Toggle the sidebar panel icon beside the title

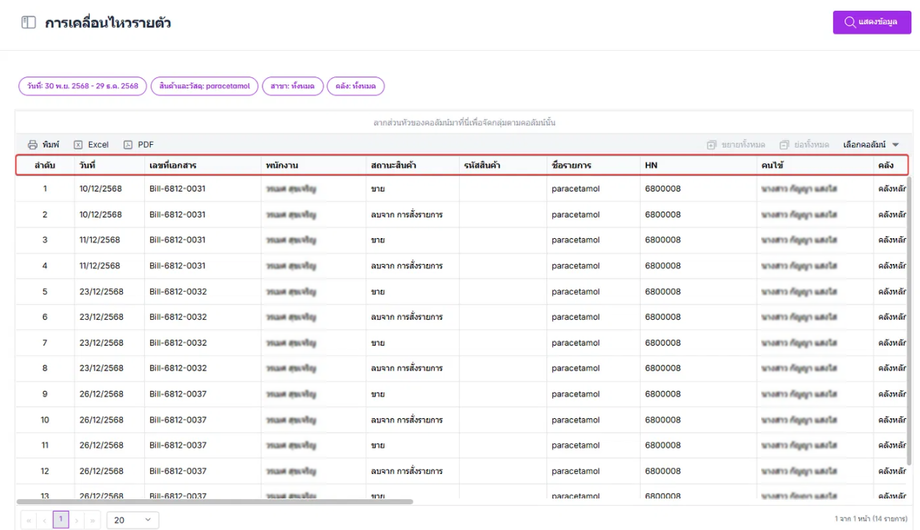tap(29, 23)
